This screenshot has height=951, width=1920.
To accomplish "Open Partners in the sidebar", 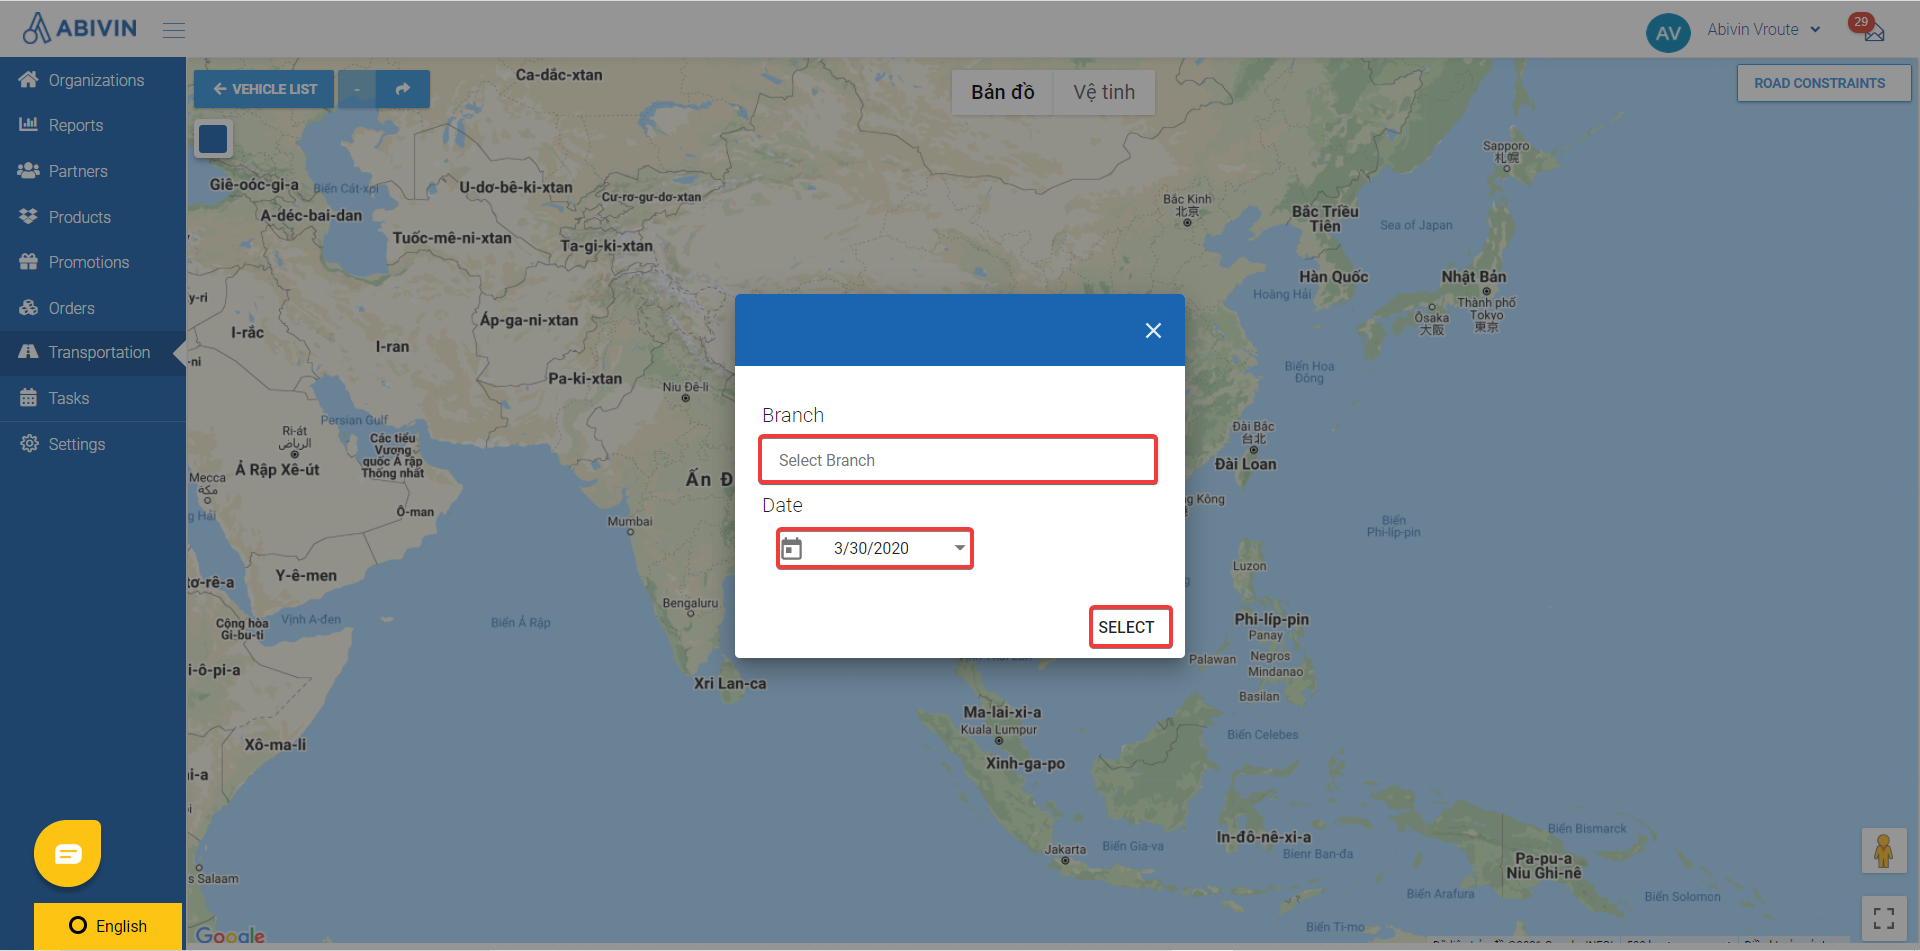I will 93,171.
